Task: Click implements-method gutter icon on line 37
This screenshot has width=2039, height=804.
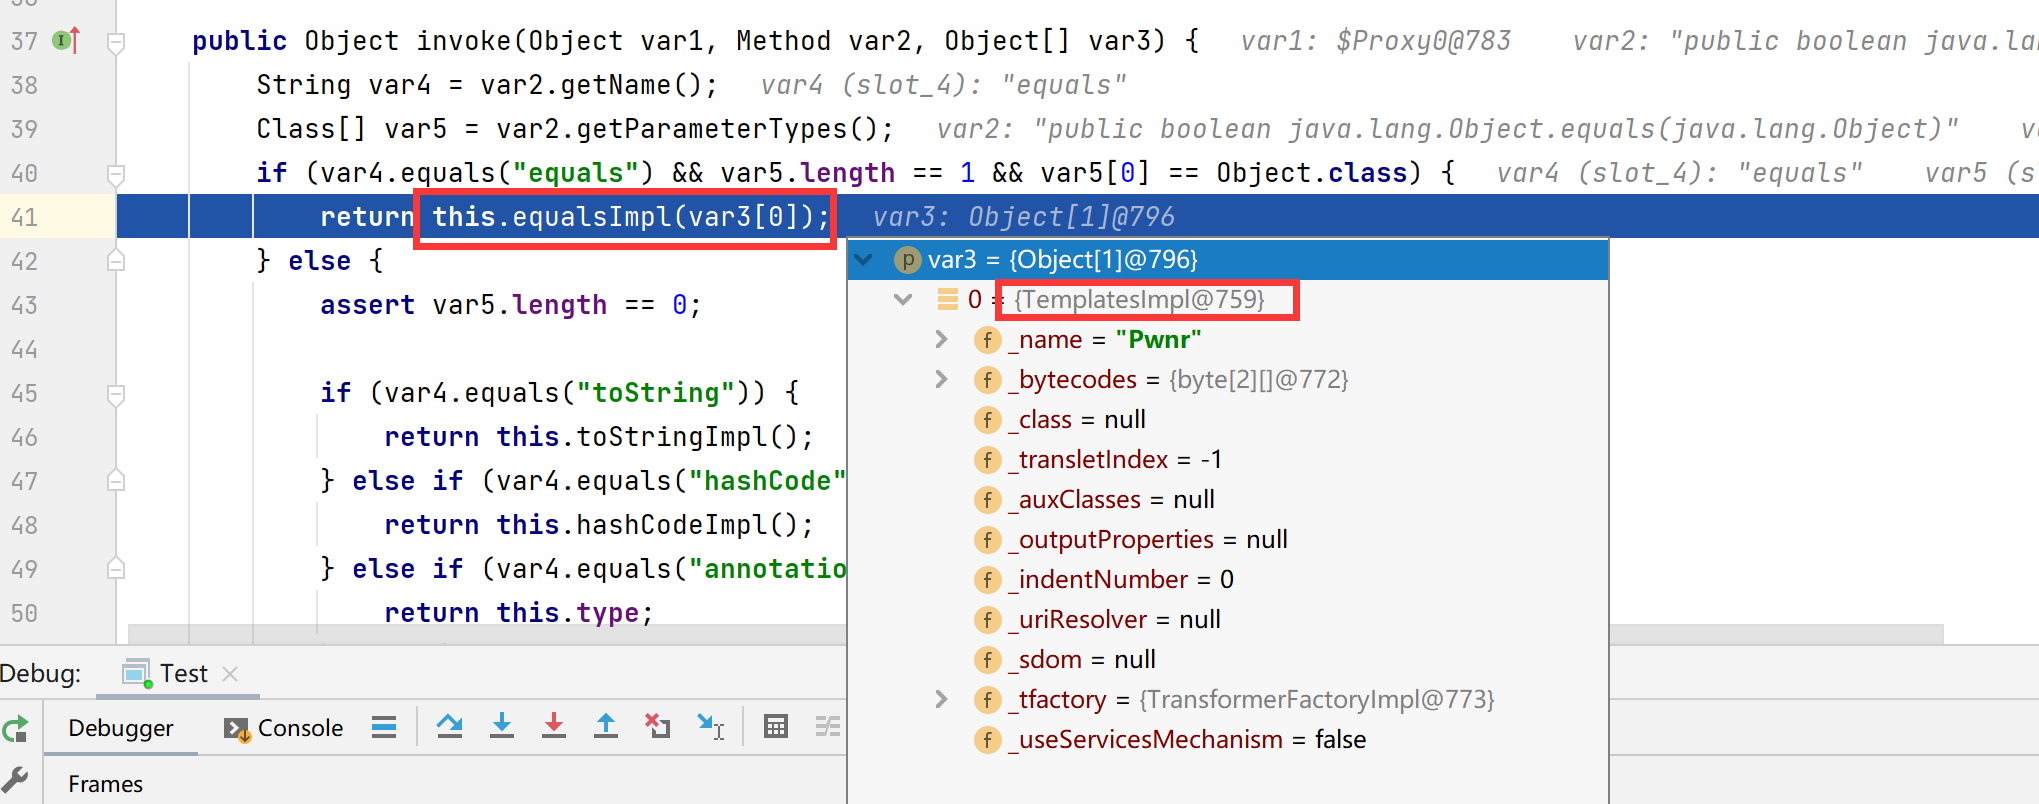Action: tap(67, 41)
